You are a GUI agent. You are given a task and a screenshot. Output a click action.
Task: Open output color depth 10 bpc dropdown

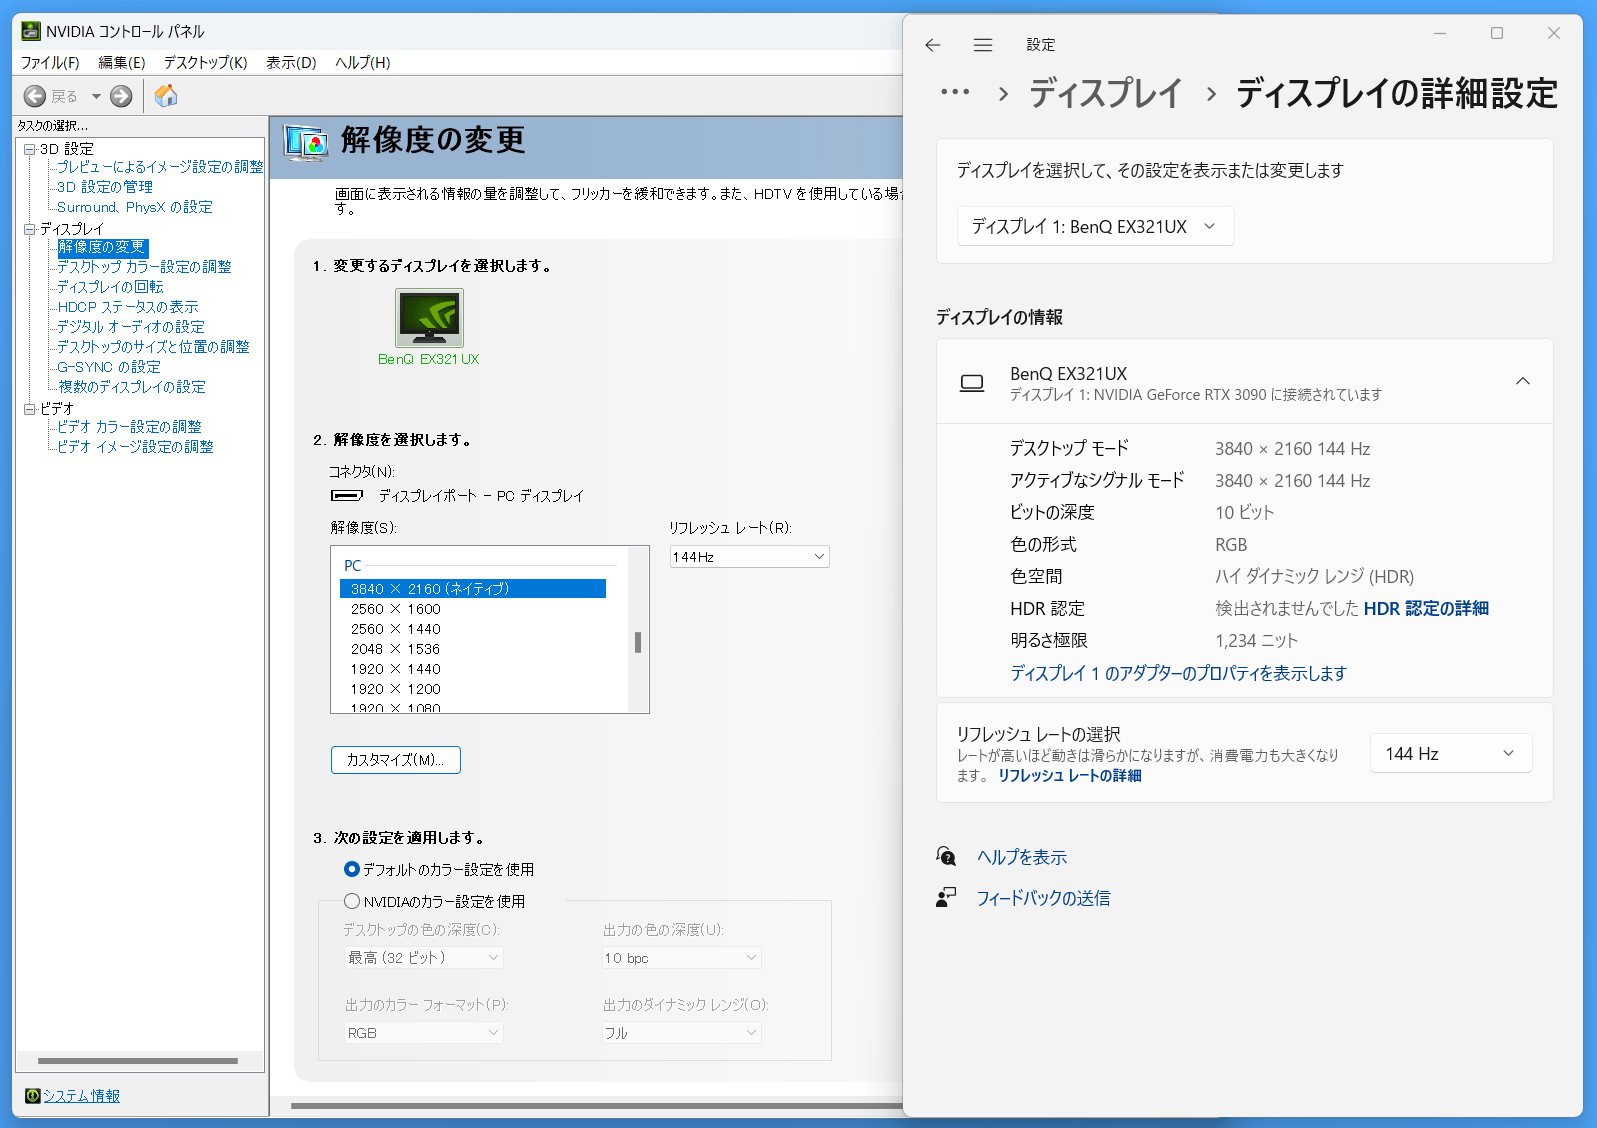click(681, 958)
